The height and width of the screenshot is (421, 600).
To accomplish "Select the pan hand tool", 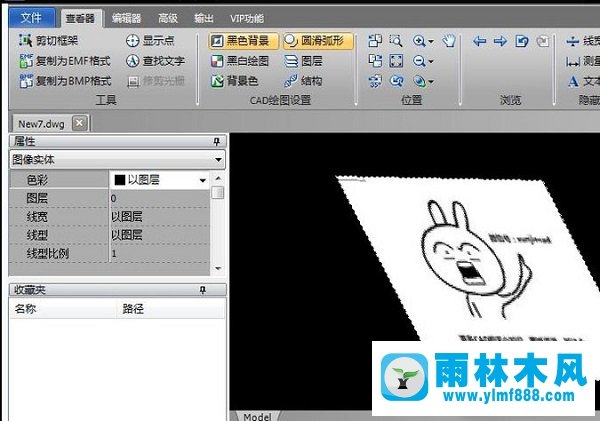I will point(449,41).
